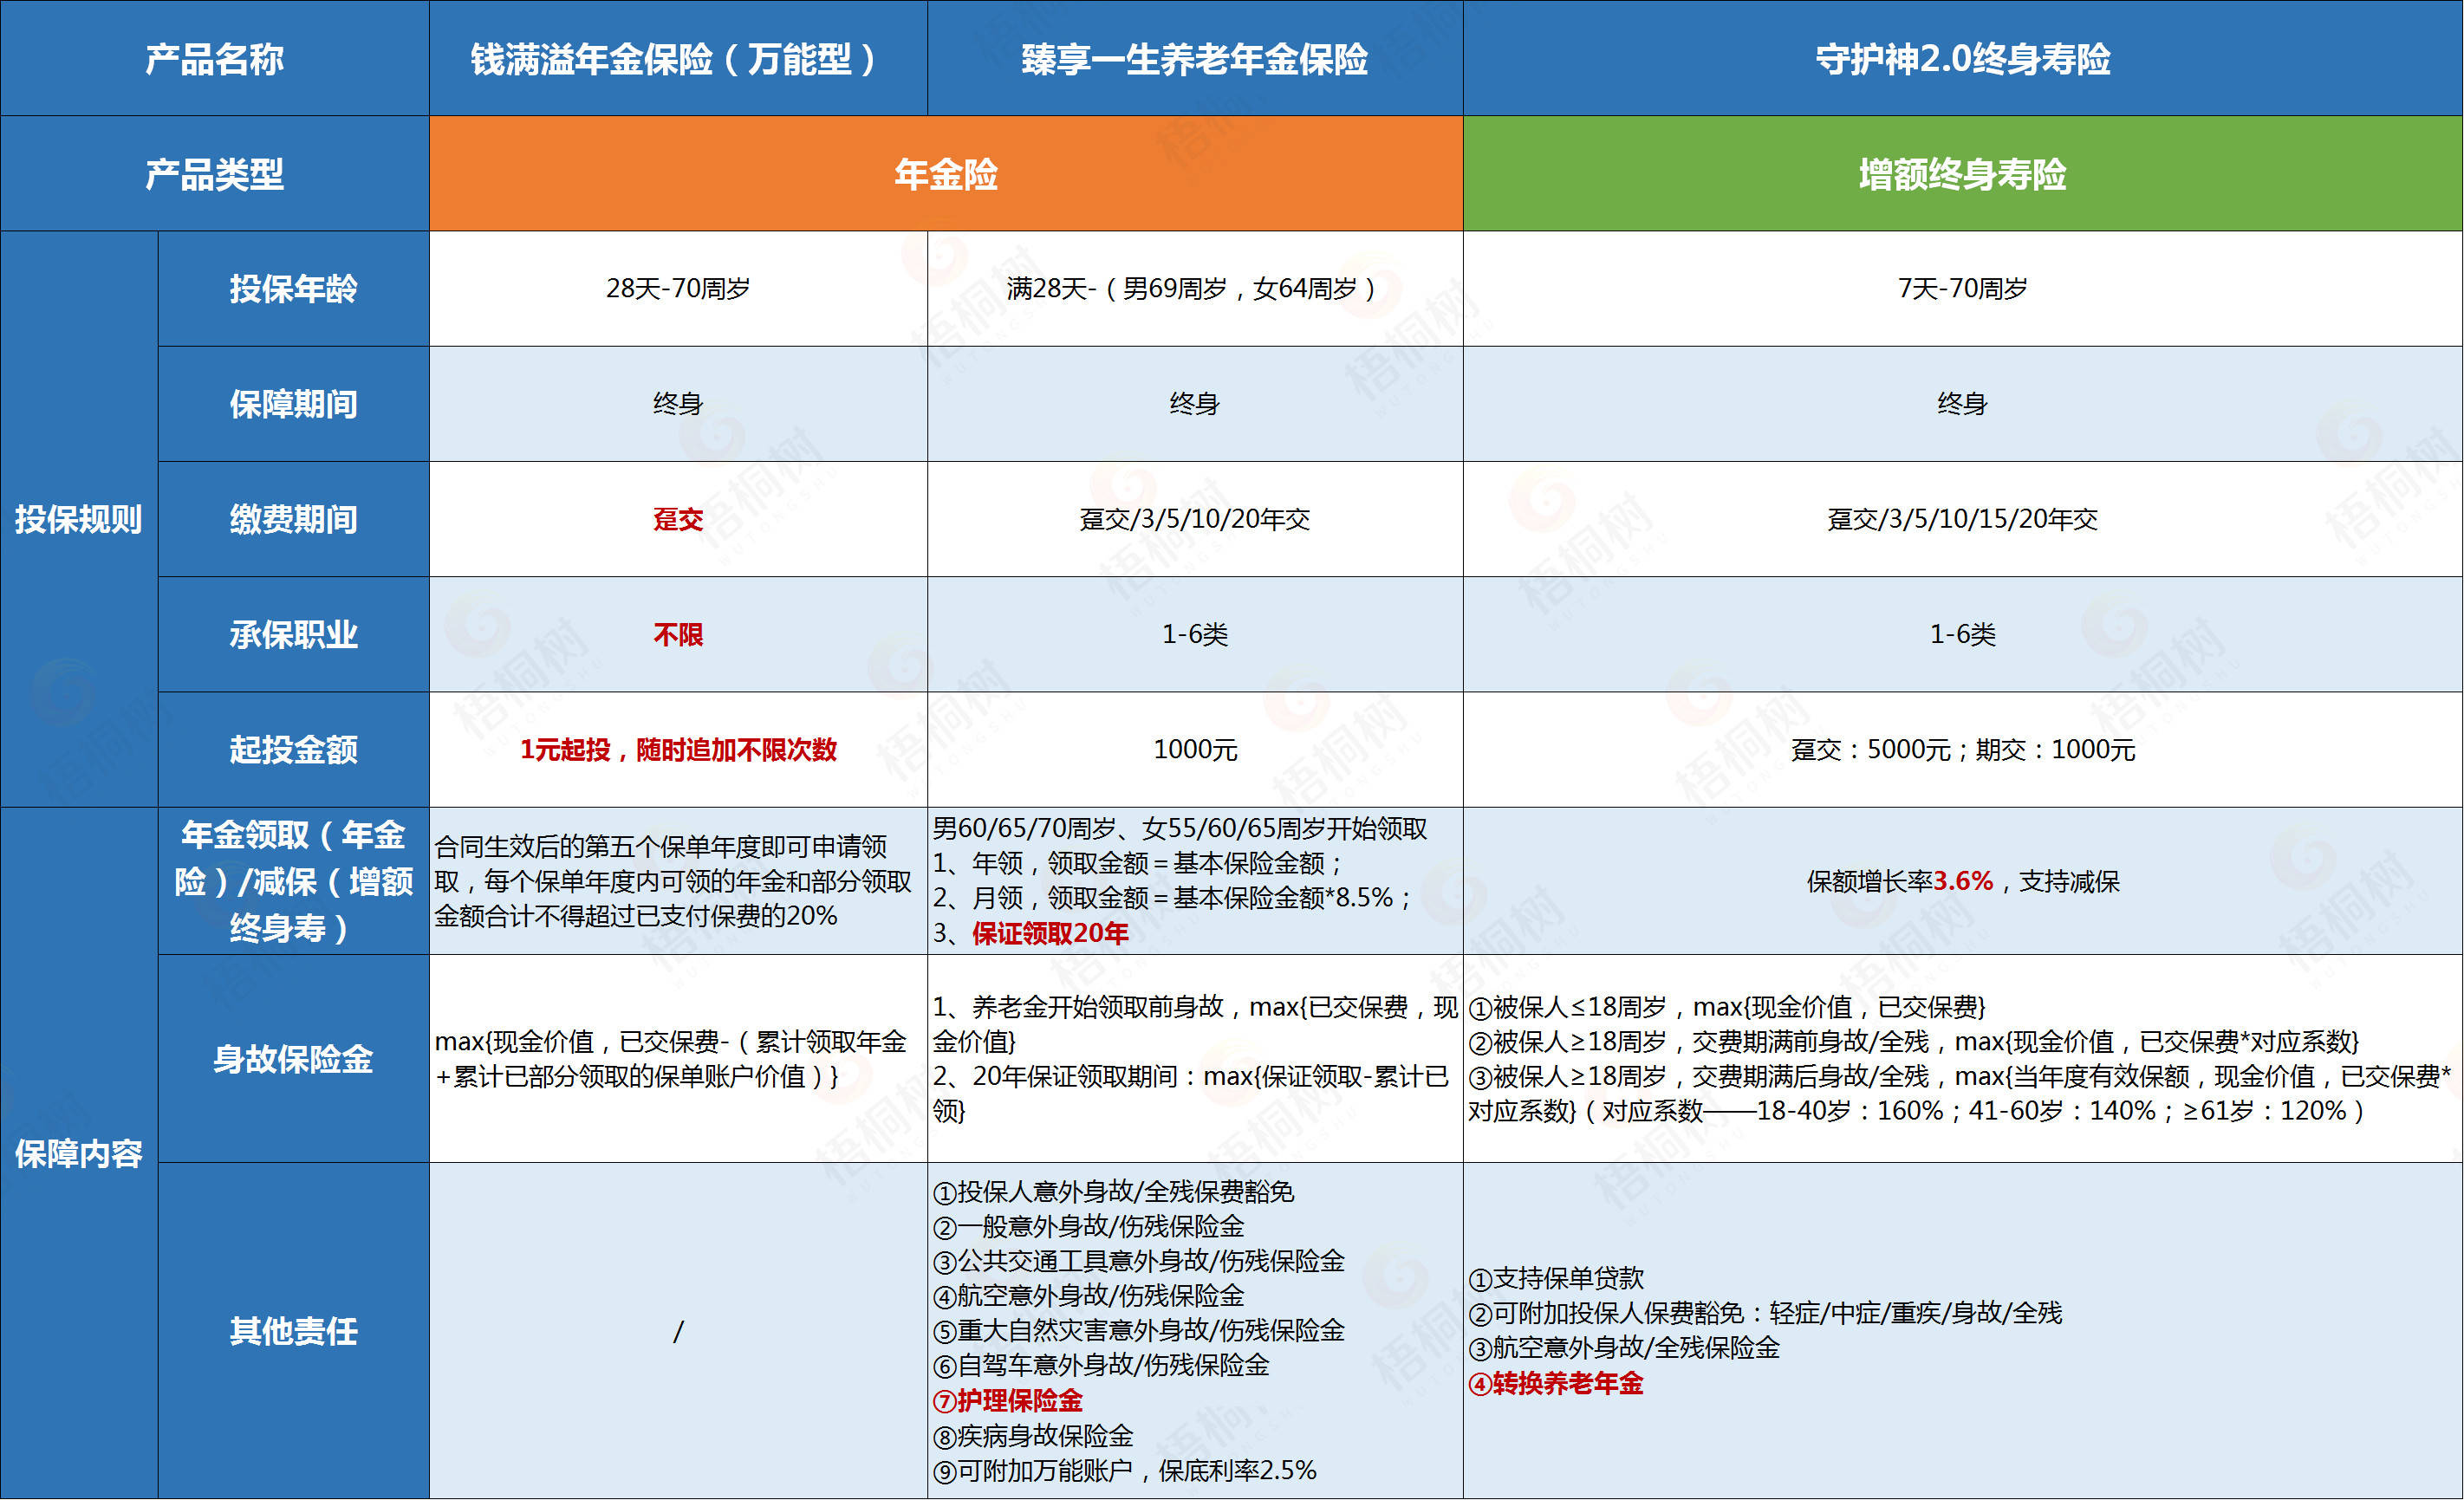
Task: Click the '起投金额' row label
Action: (x=293, y=749)
